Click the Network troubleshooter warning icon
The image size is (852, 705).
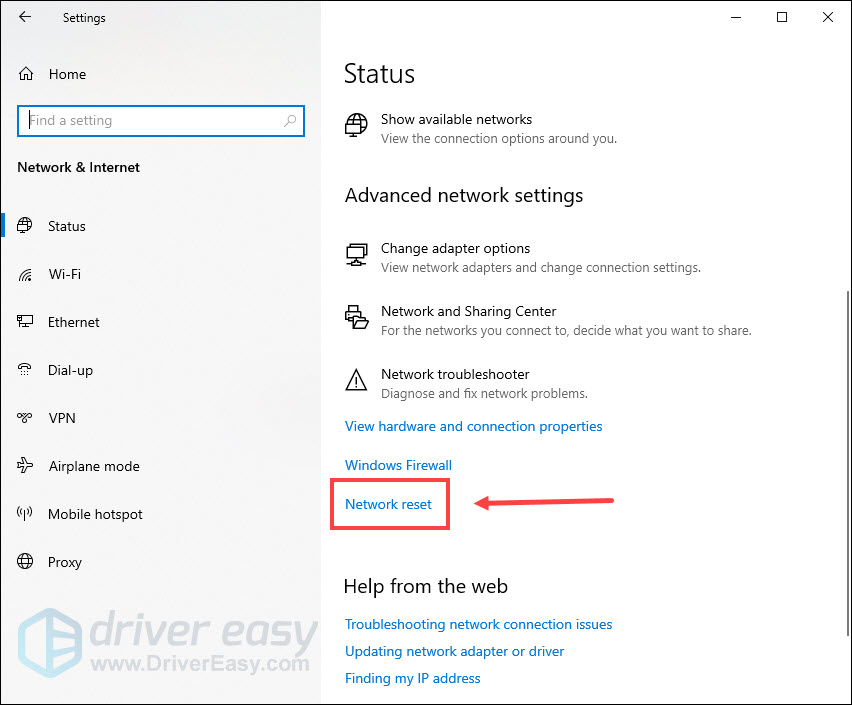[x=356, y=380]
